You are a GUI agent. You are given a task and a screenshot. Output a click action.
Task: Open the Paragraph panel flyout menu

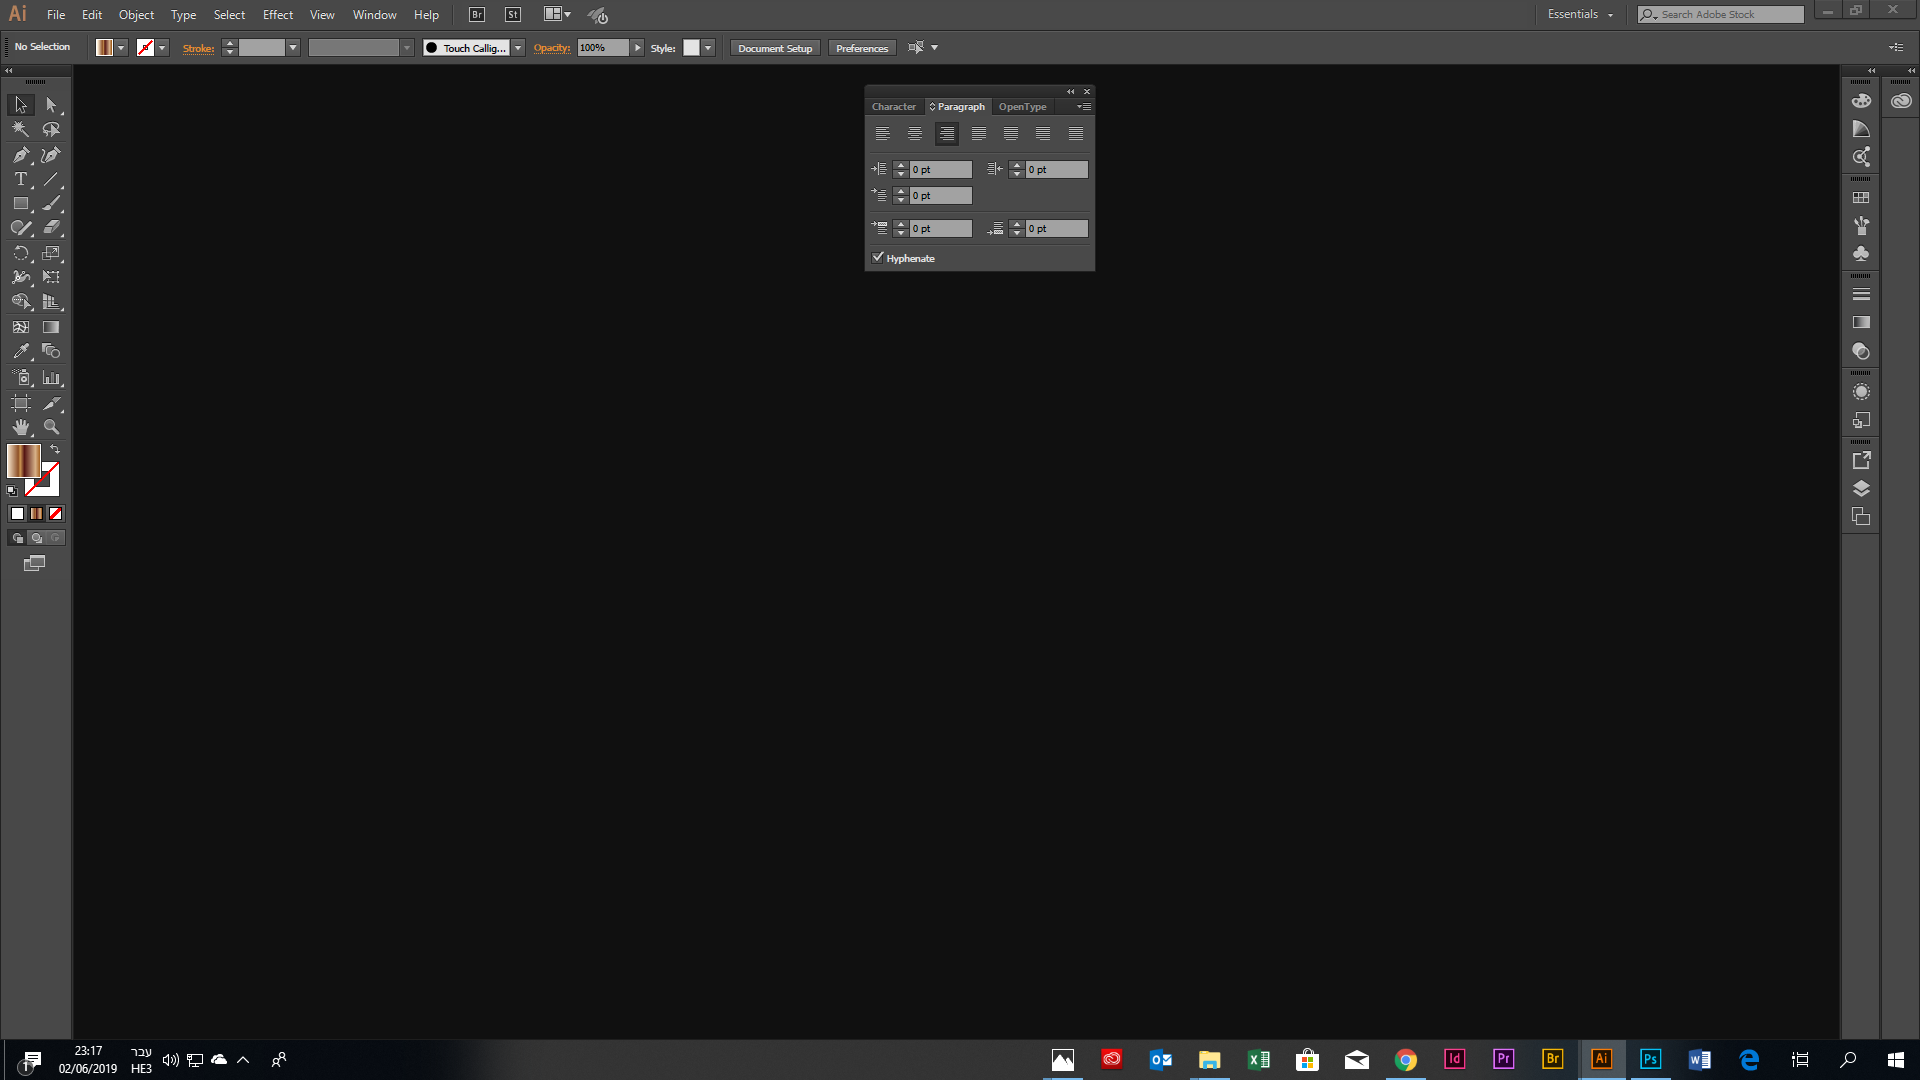pyautogui.click(x=1084, y=106)
